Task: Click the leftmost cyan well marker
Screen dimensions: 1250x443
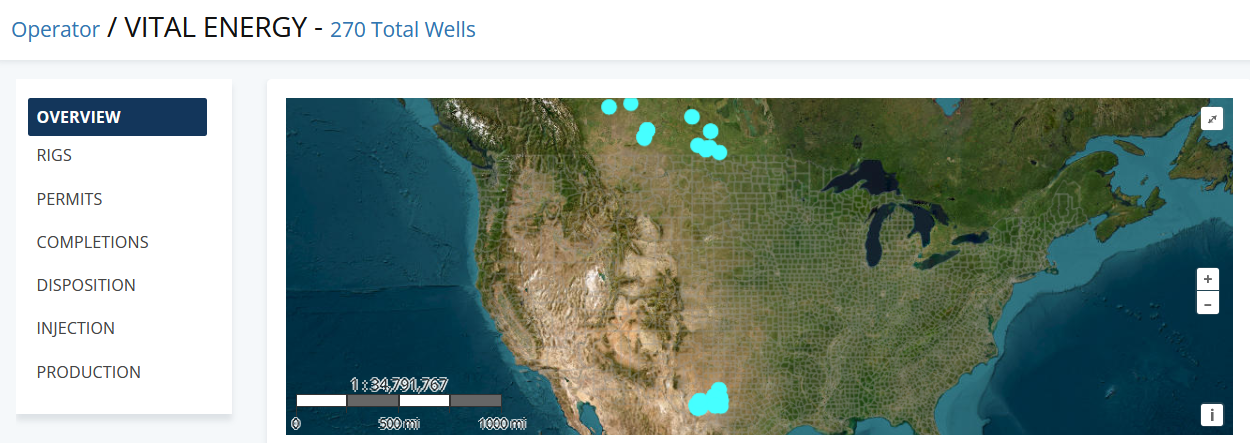Action: tap(608, 106)
